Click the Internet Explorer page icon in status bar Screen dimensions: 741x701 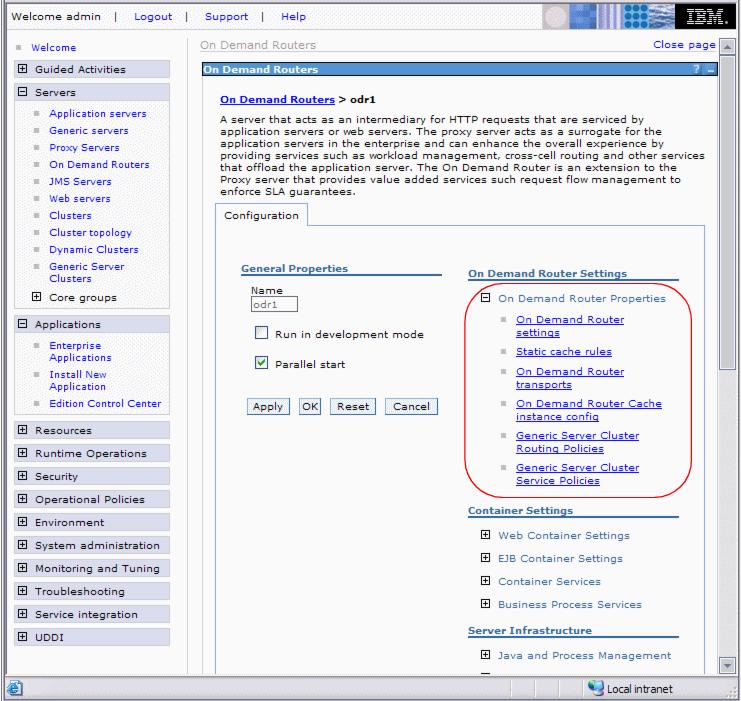[x=14, y=688]
